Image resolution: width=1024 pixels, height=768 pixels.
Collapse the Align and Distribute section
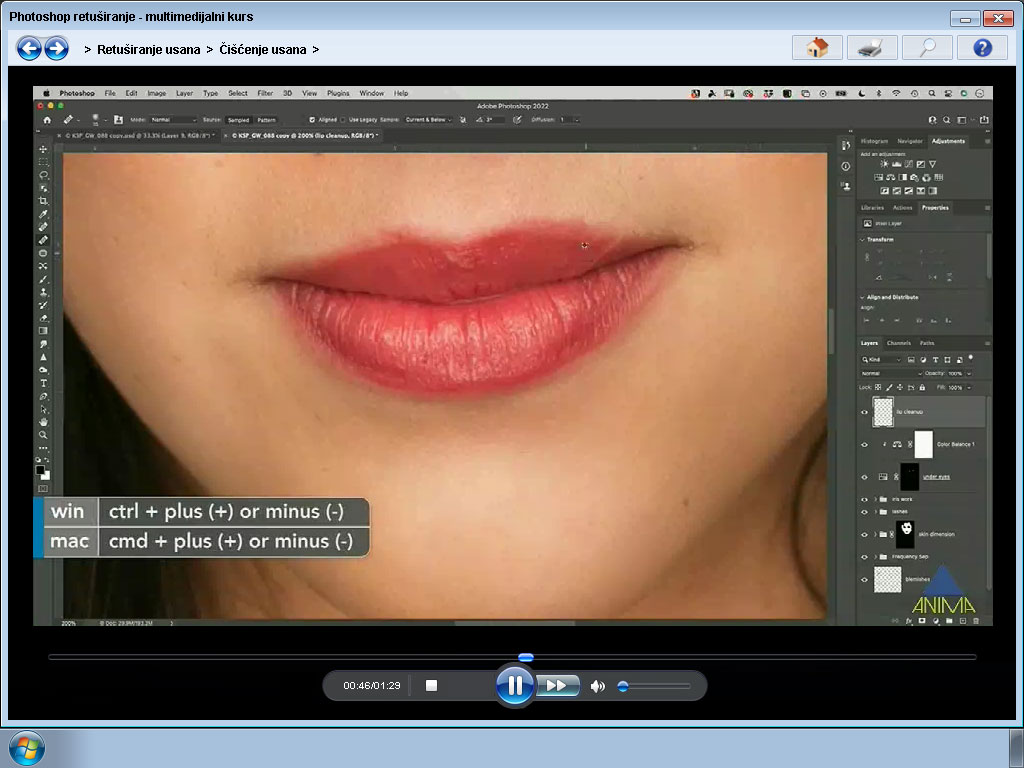click(862, 297)
